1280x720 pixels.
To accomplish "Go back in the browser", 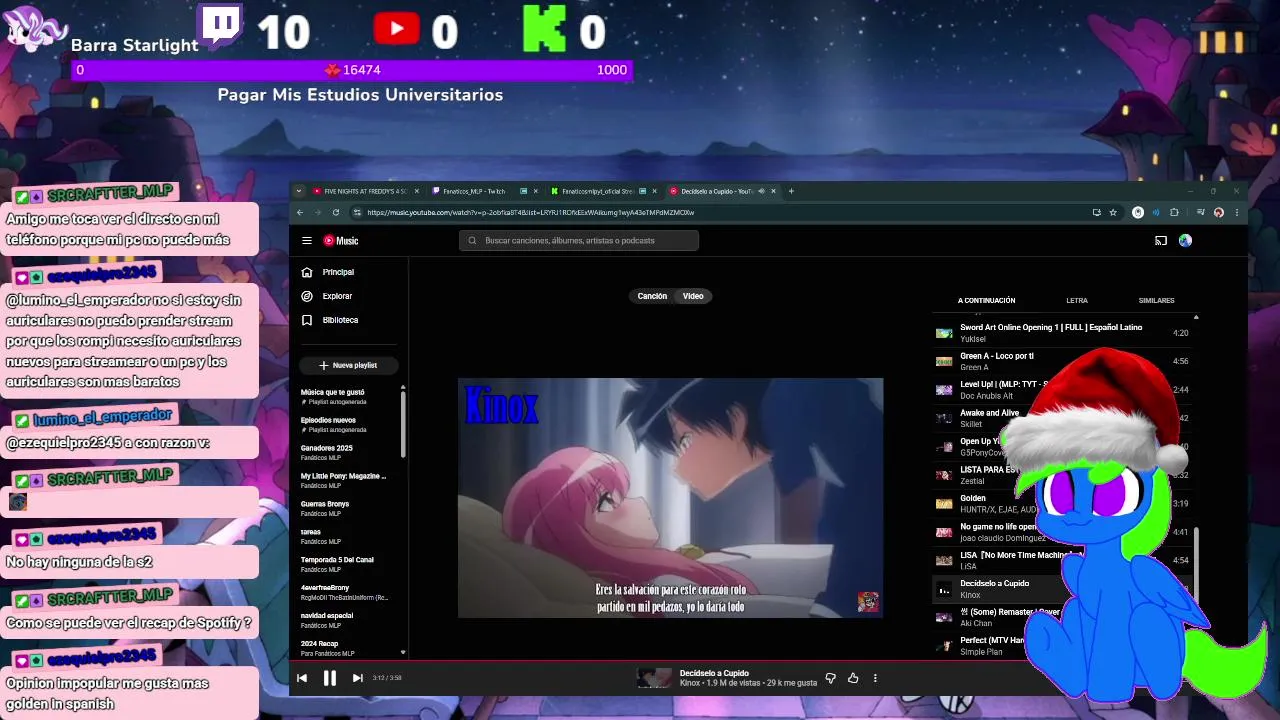I will pos(299,212).
